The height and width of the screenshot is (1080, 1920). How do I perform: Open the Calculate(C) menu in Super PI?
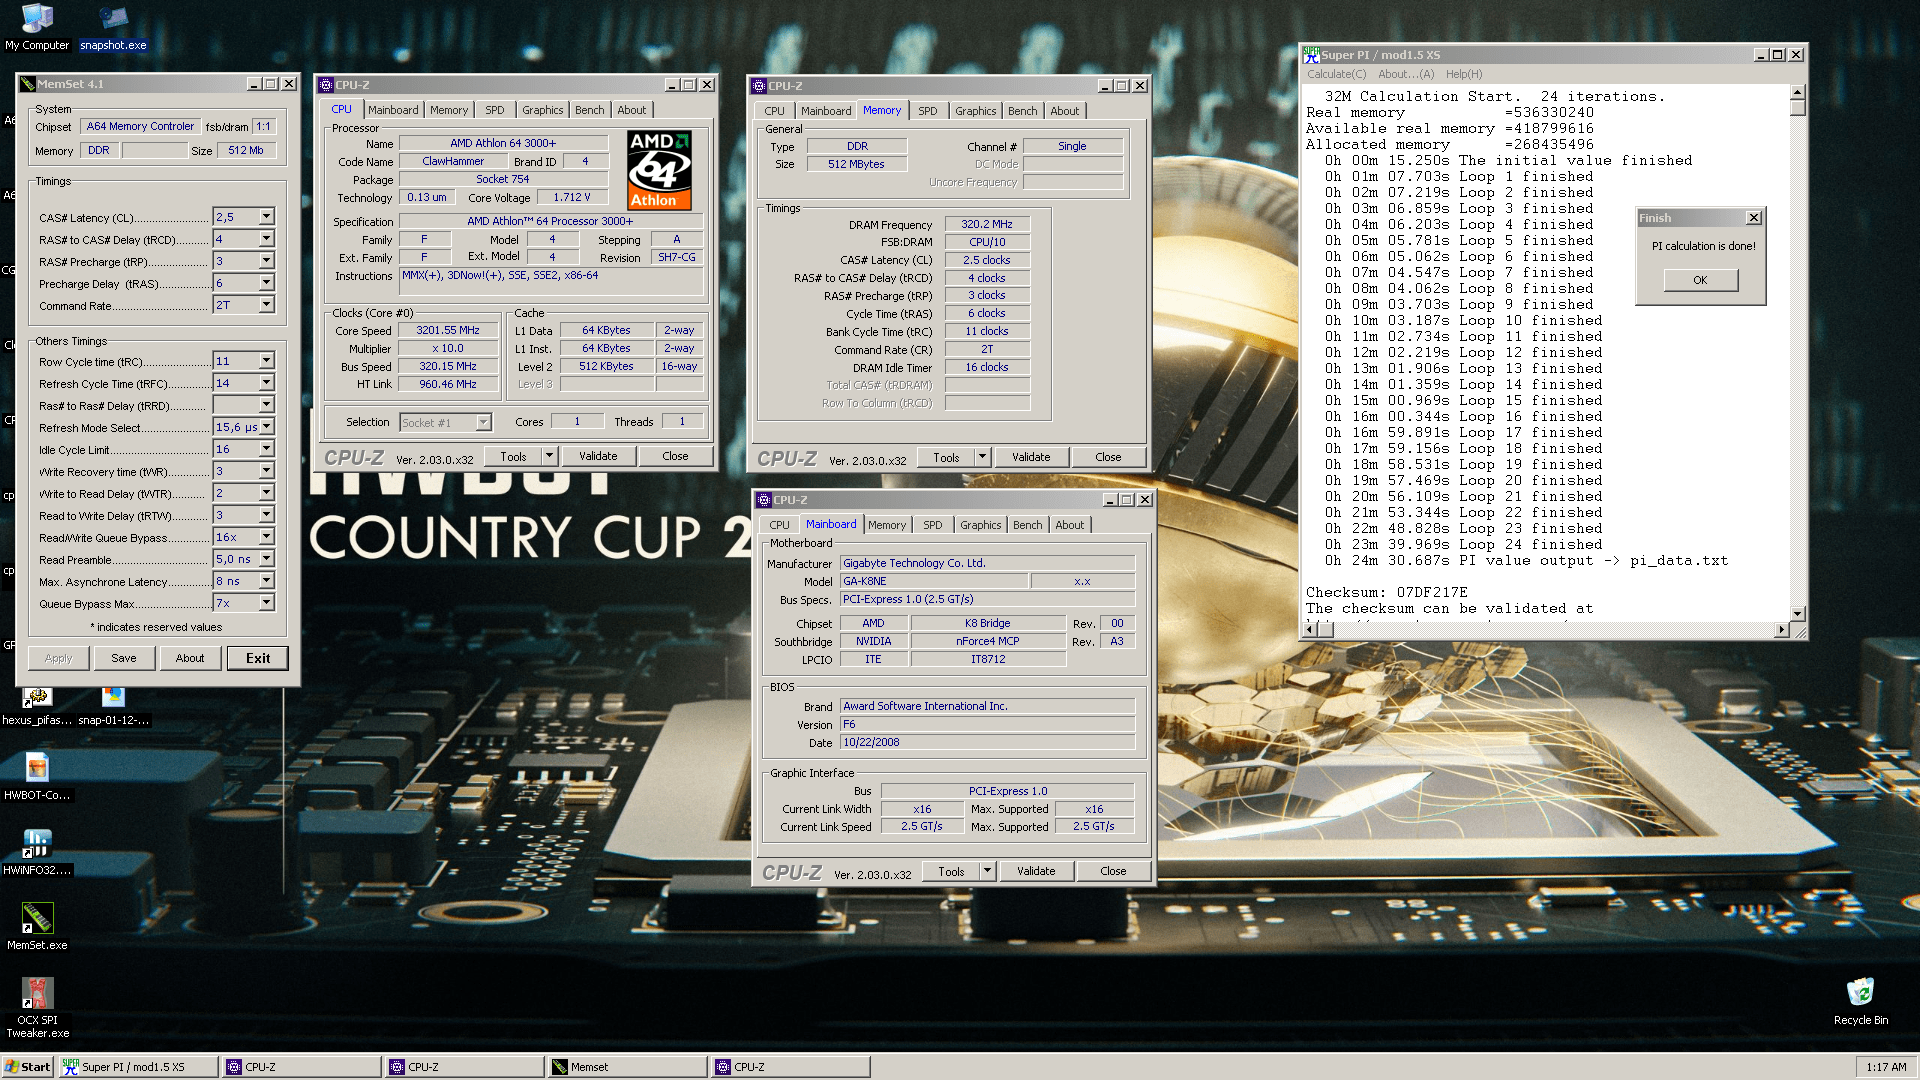1336,74
